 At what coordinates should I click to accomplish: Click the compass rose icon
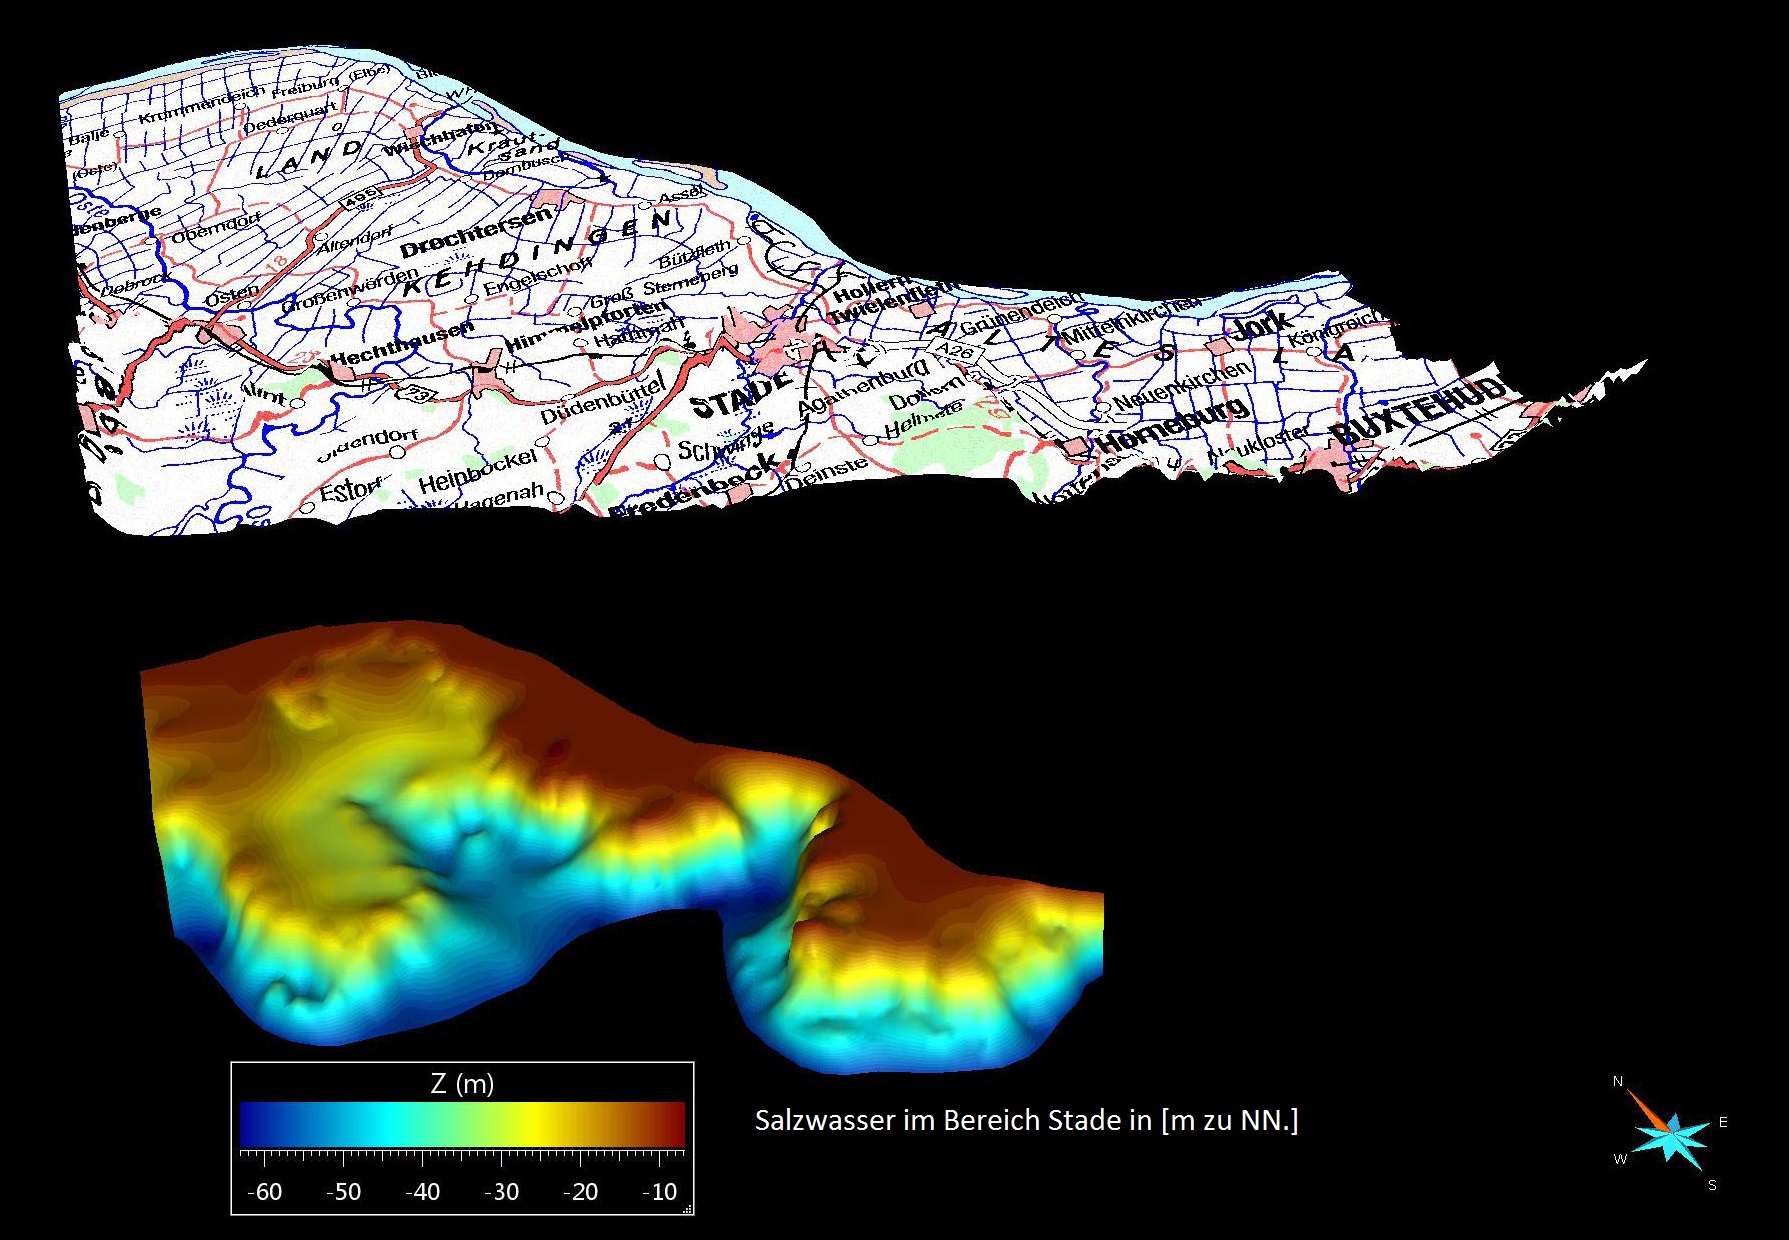coord(1670,1134)
